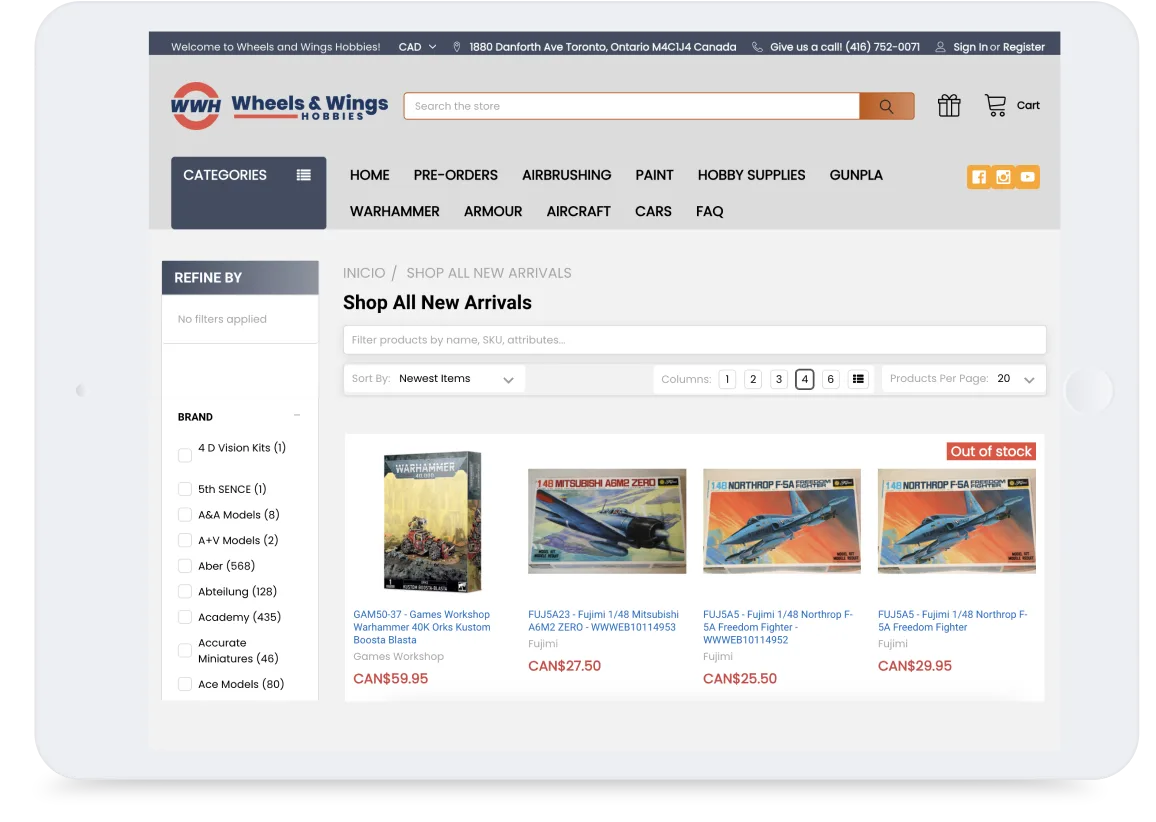Enable the Aber brand filter

click(185, 565)
